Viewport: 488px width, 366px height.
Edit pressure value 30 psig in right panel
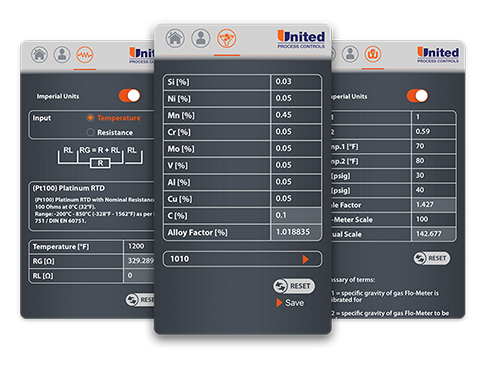click(x=433, y=176)
